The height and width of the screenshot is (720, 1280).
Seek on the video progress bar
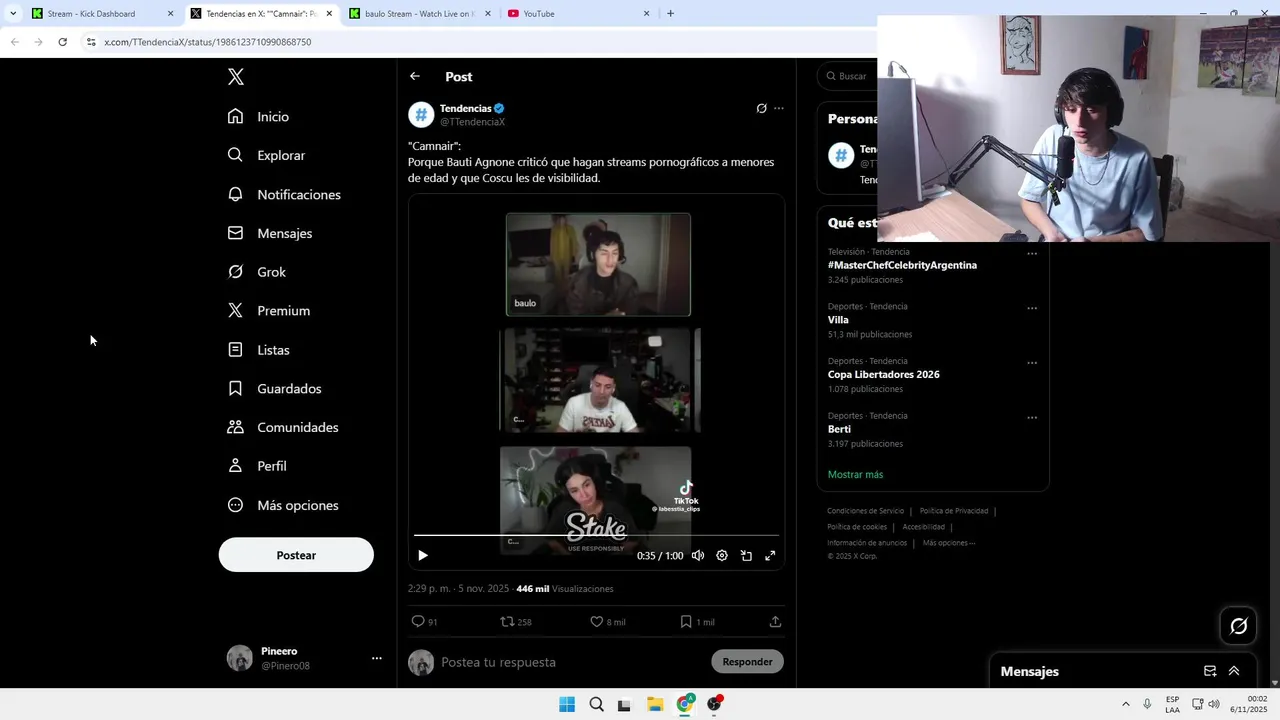coord(596,535)
